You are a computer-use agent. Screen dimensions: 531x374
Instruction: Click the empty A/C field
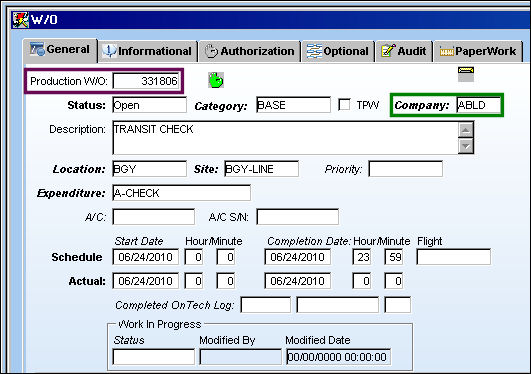pyautogui.click(x=154, y=217)
